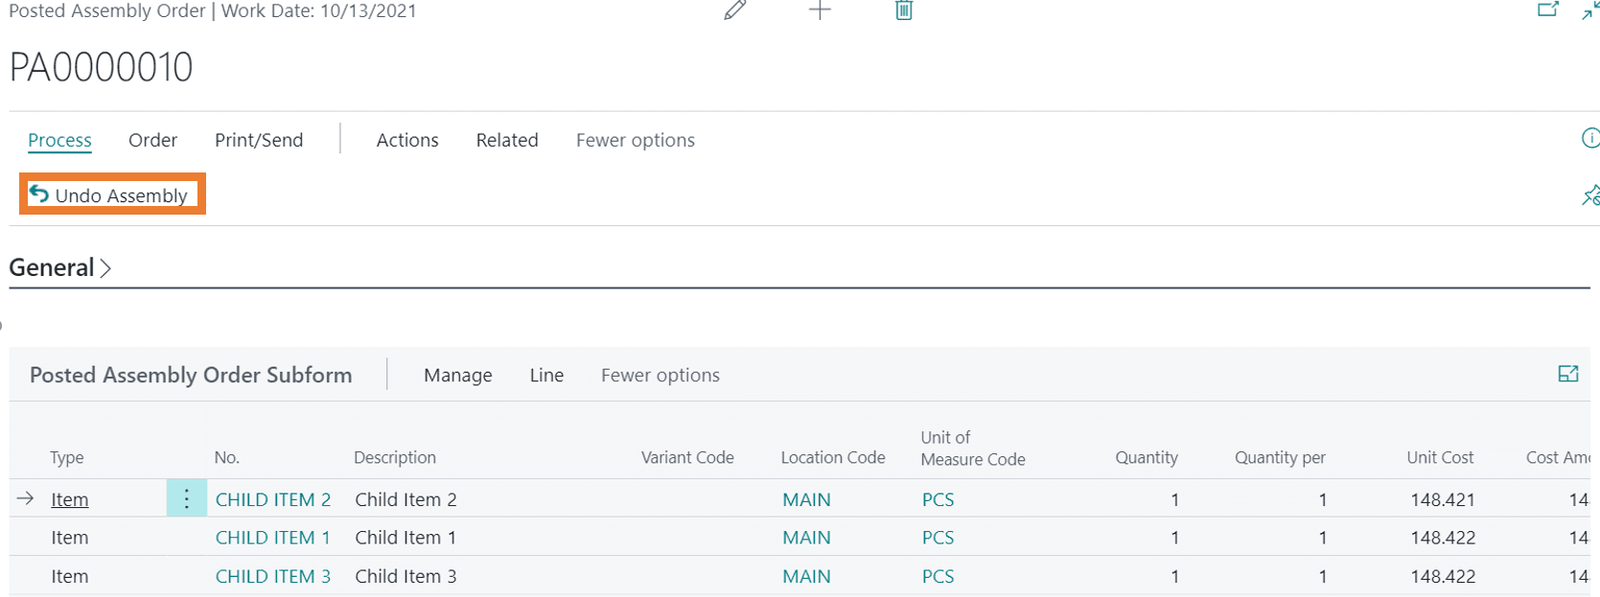This screenshot has height=597, width=1600.
Task: Open the Process menu
Action: (60, 140)
